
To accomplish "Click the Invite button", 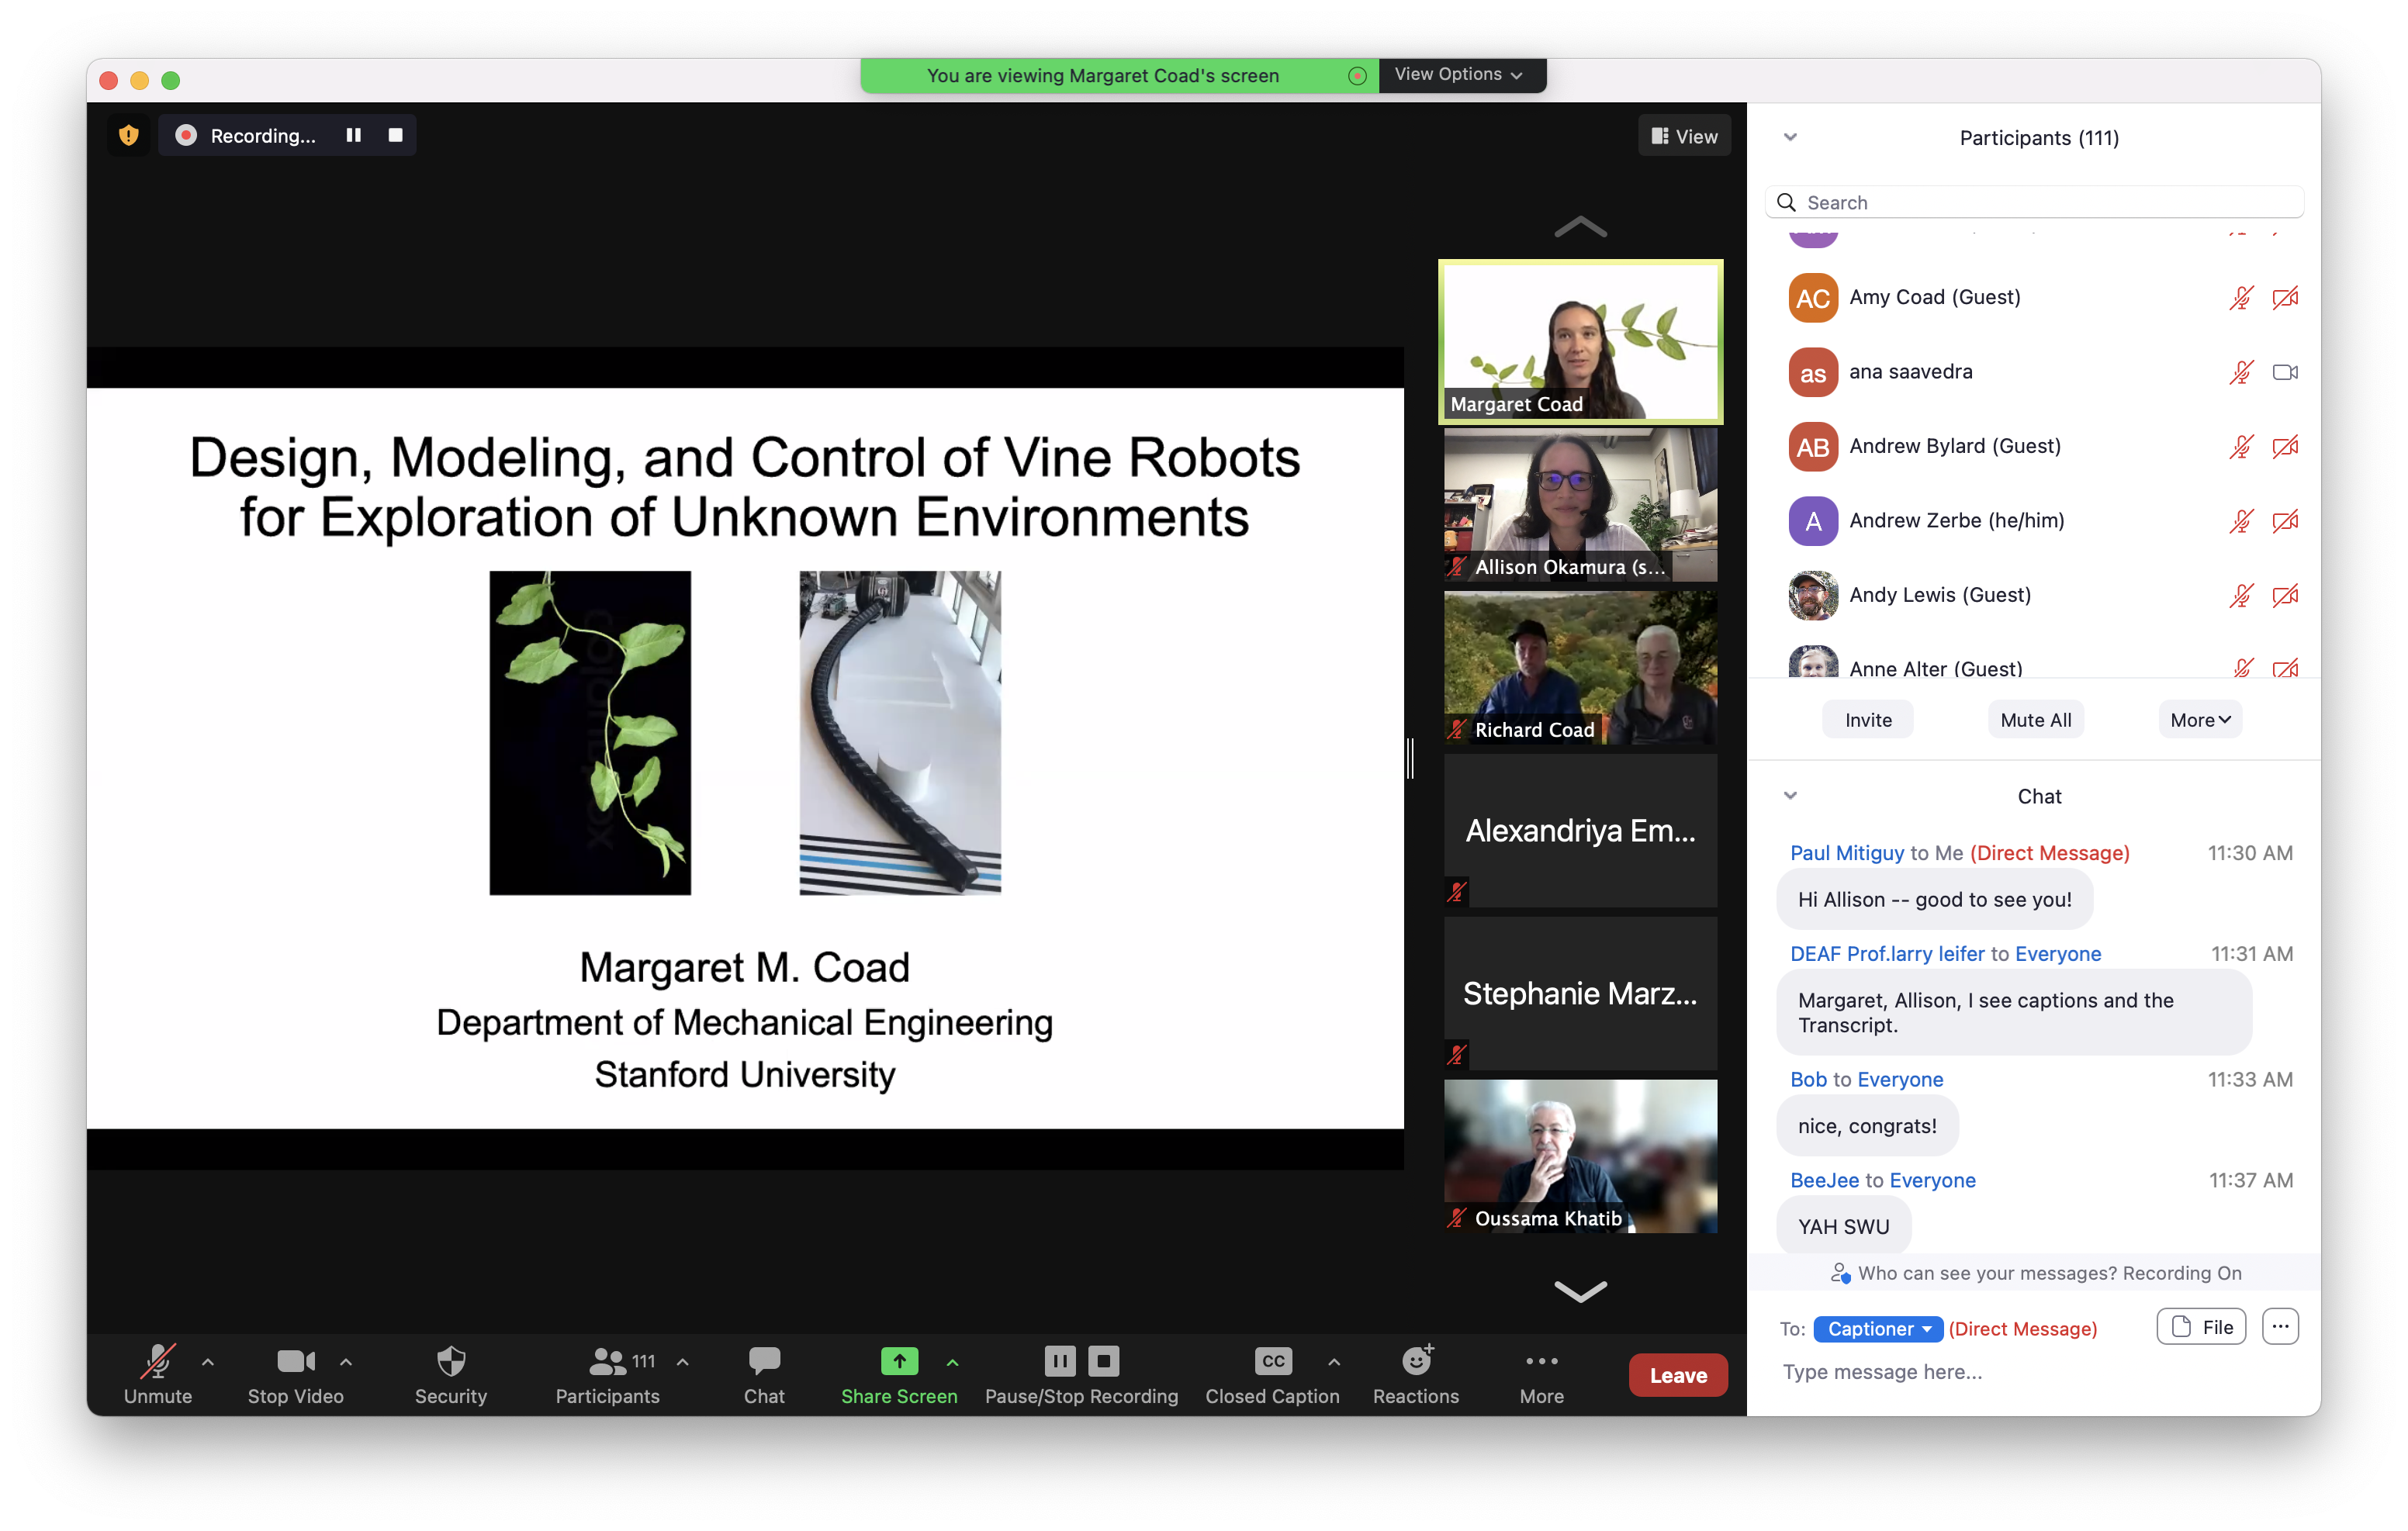I will (x=1867, y=720).
